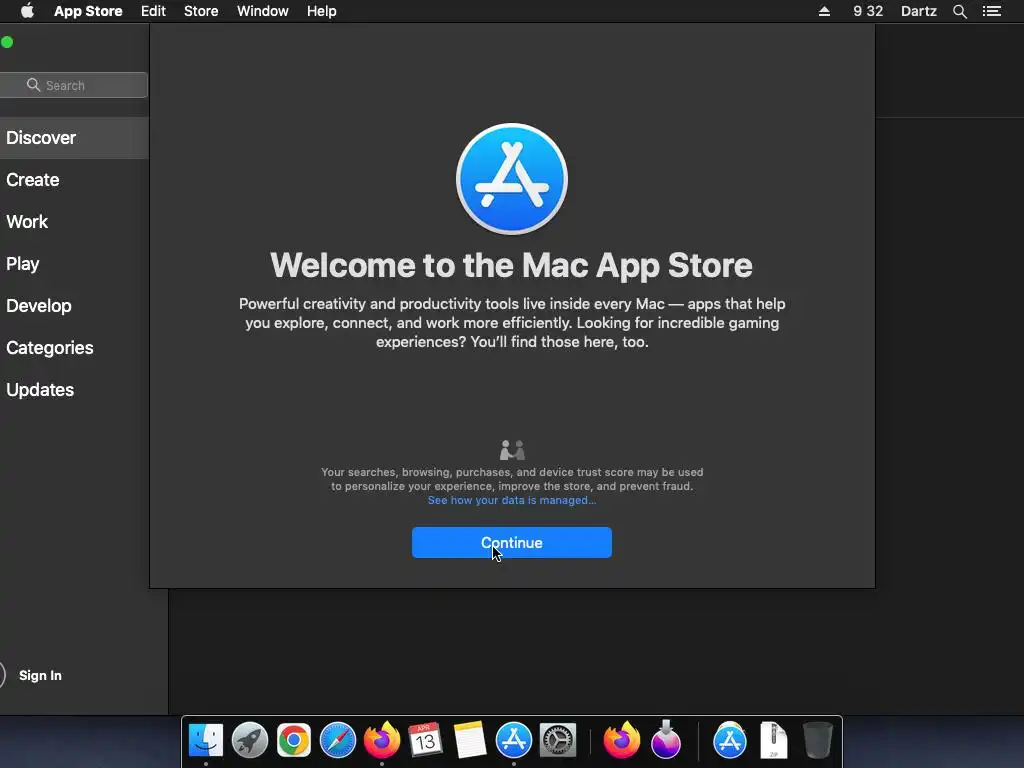The image size is (1024, 768).
Task: Launch Safari from the Dock
Action: tap(338, 740)
